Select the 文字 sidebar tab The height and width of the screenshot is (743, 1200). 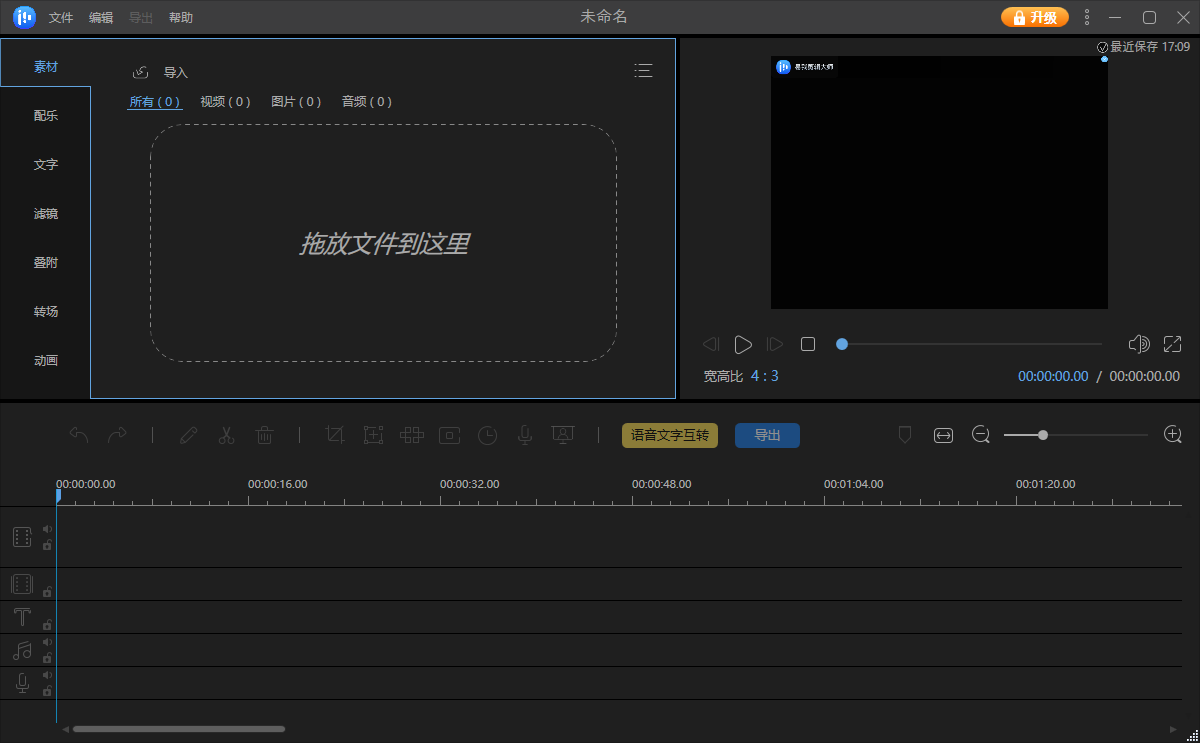[x=45, y=164]
